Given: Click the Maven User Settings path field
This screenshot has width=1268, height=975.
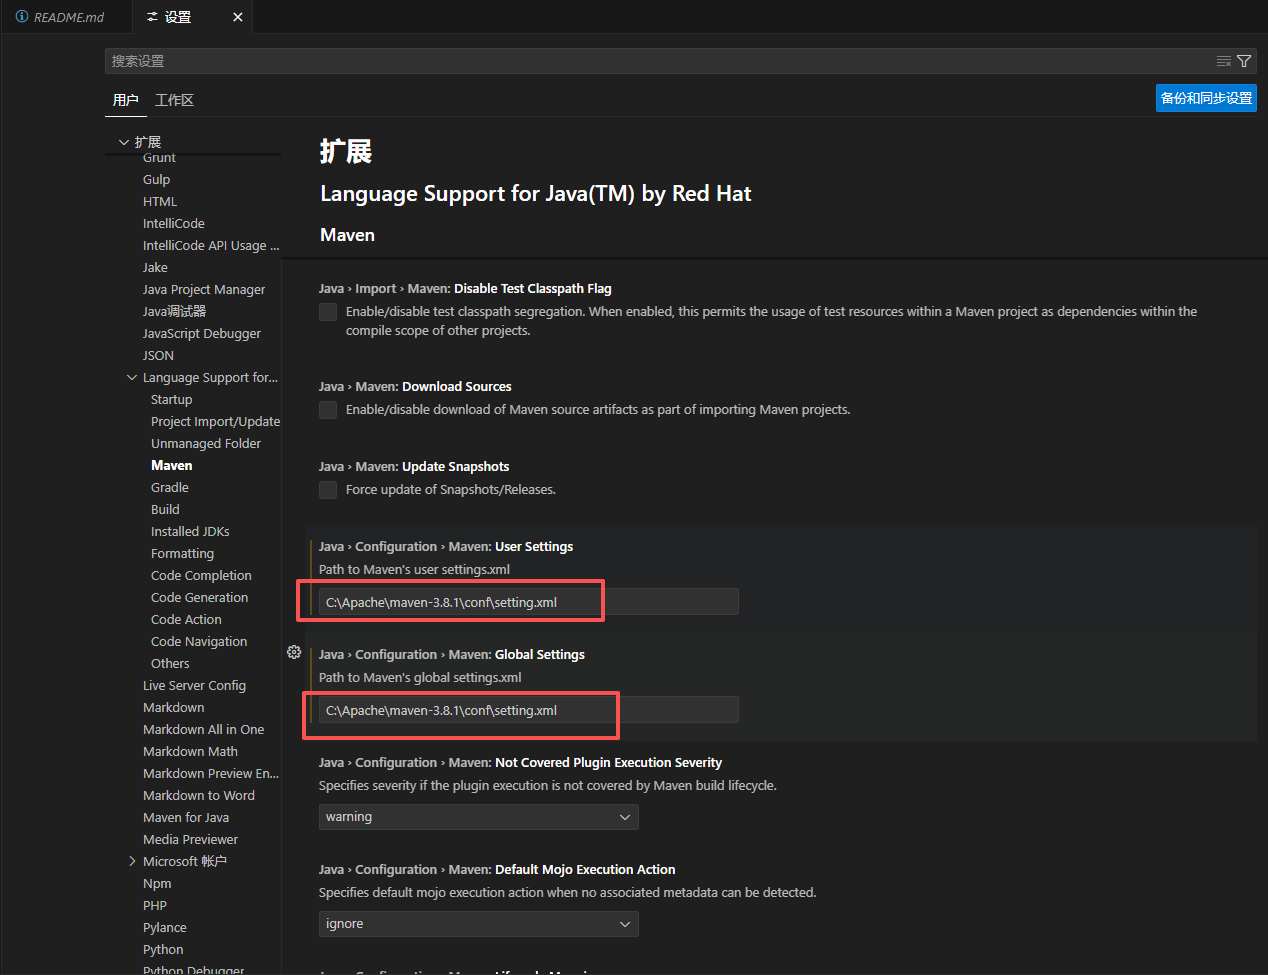Looking at the screenshot, I should (528, 602).
